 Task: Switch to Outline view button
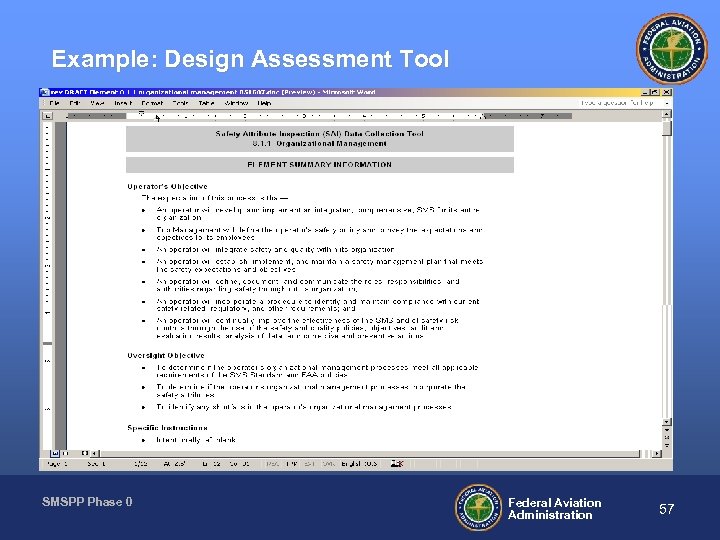coord(85,453)
